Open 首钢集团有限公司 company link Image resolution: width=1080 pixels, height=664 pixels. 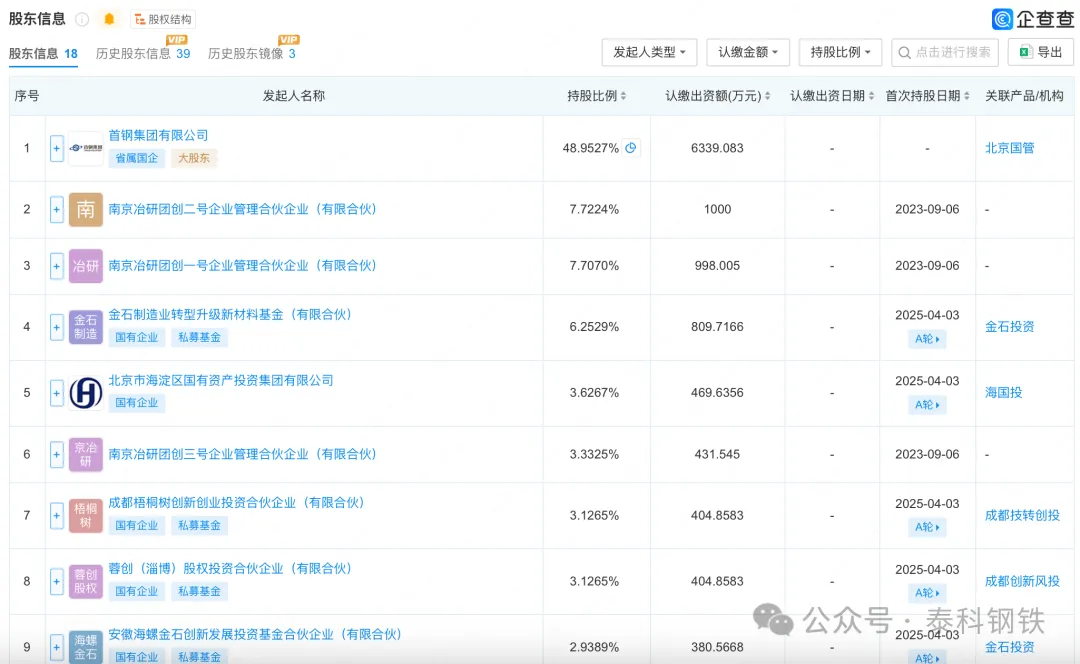click(x=158, y=136)
